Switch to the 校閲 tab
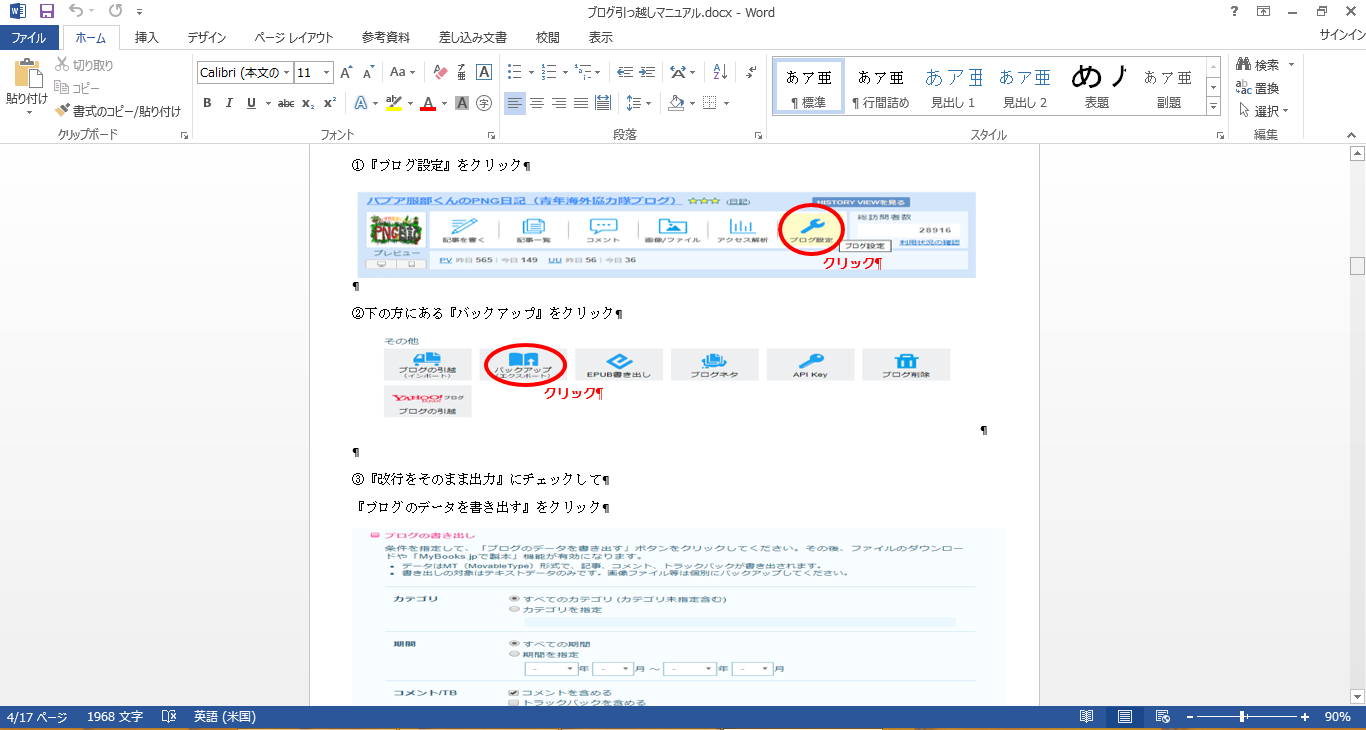Image resolution: width=1366 pixels, height=730 pixels. [548, 38]
